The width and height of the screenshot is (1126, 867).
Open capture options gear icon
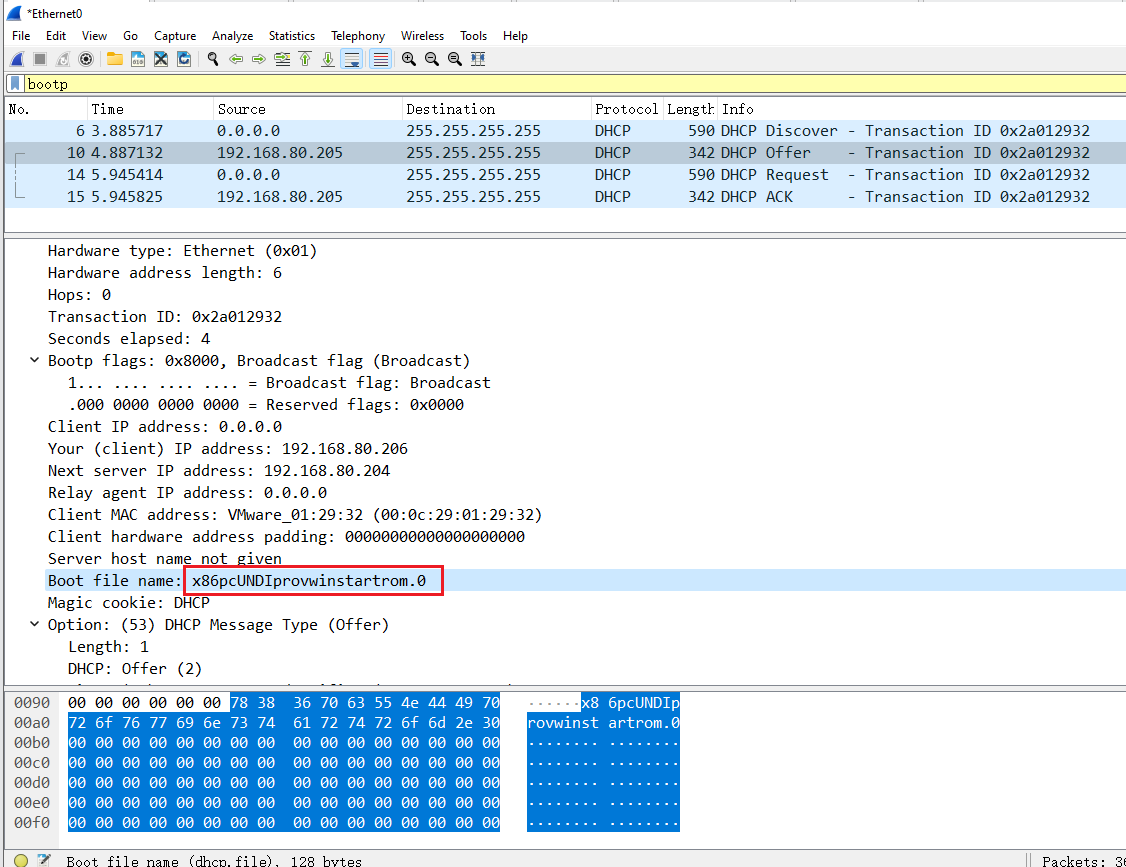coord(86,59)
